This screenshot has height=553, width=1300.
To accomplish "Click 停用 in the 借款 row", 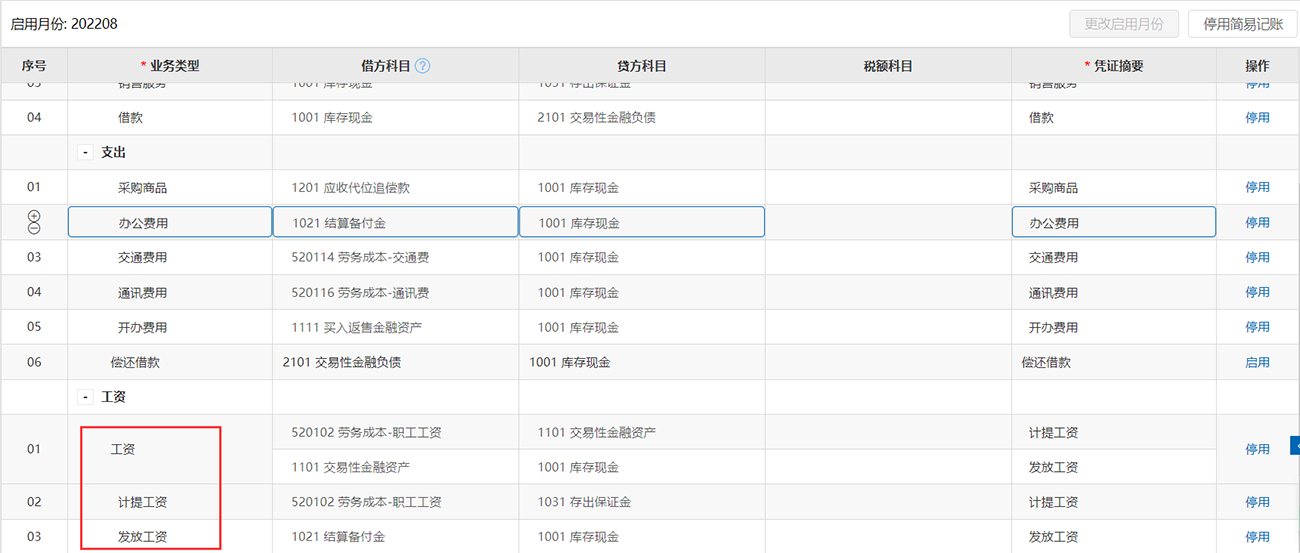I will pyautogui.click(x=1257, y=117).
